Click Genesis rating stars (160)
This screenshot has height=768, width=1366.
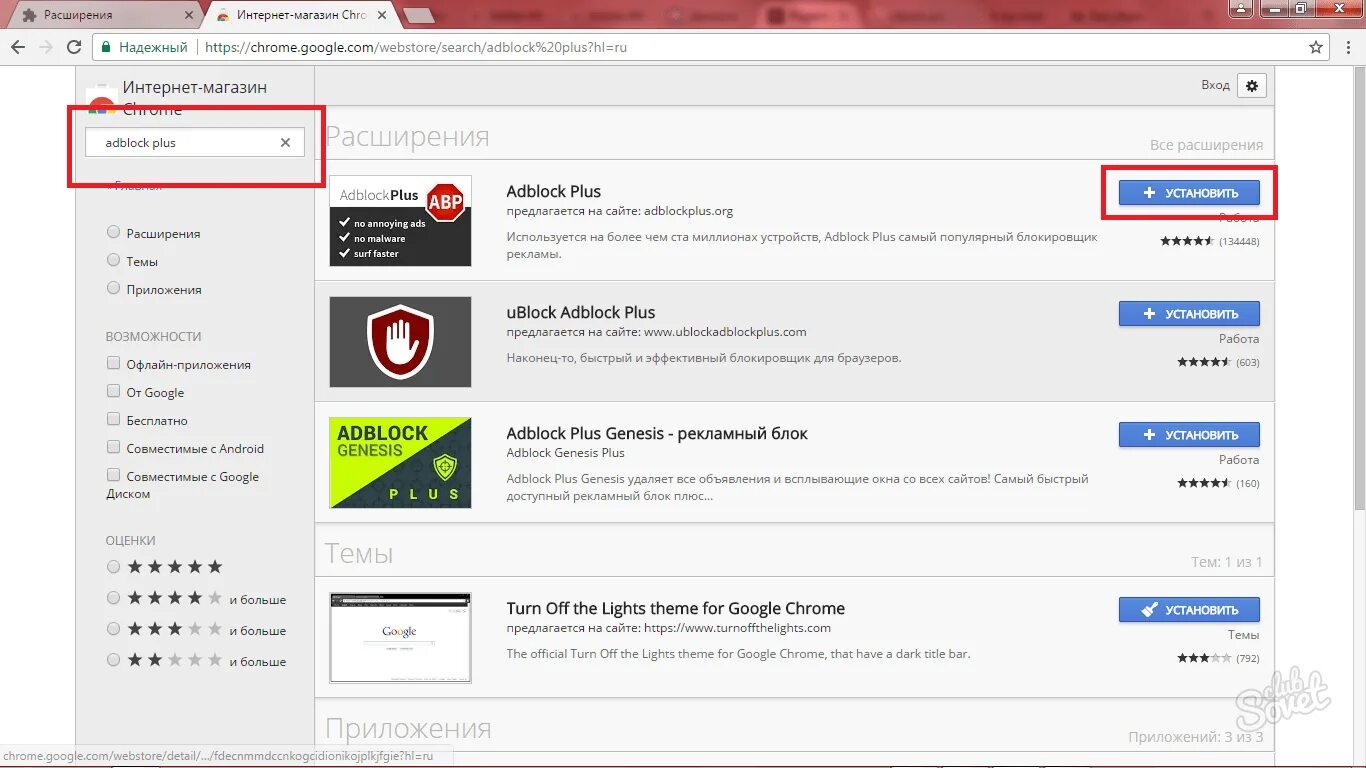tap(1203, 483)
